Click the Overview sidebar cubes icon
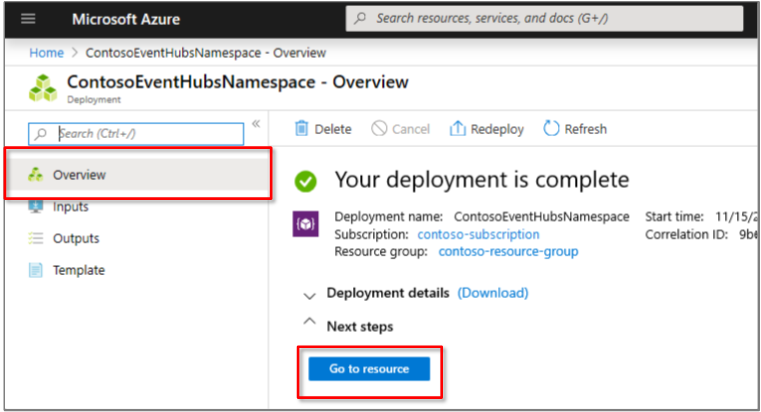Viewport: 761px width, 412px height. click(35, 174)
